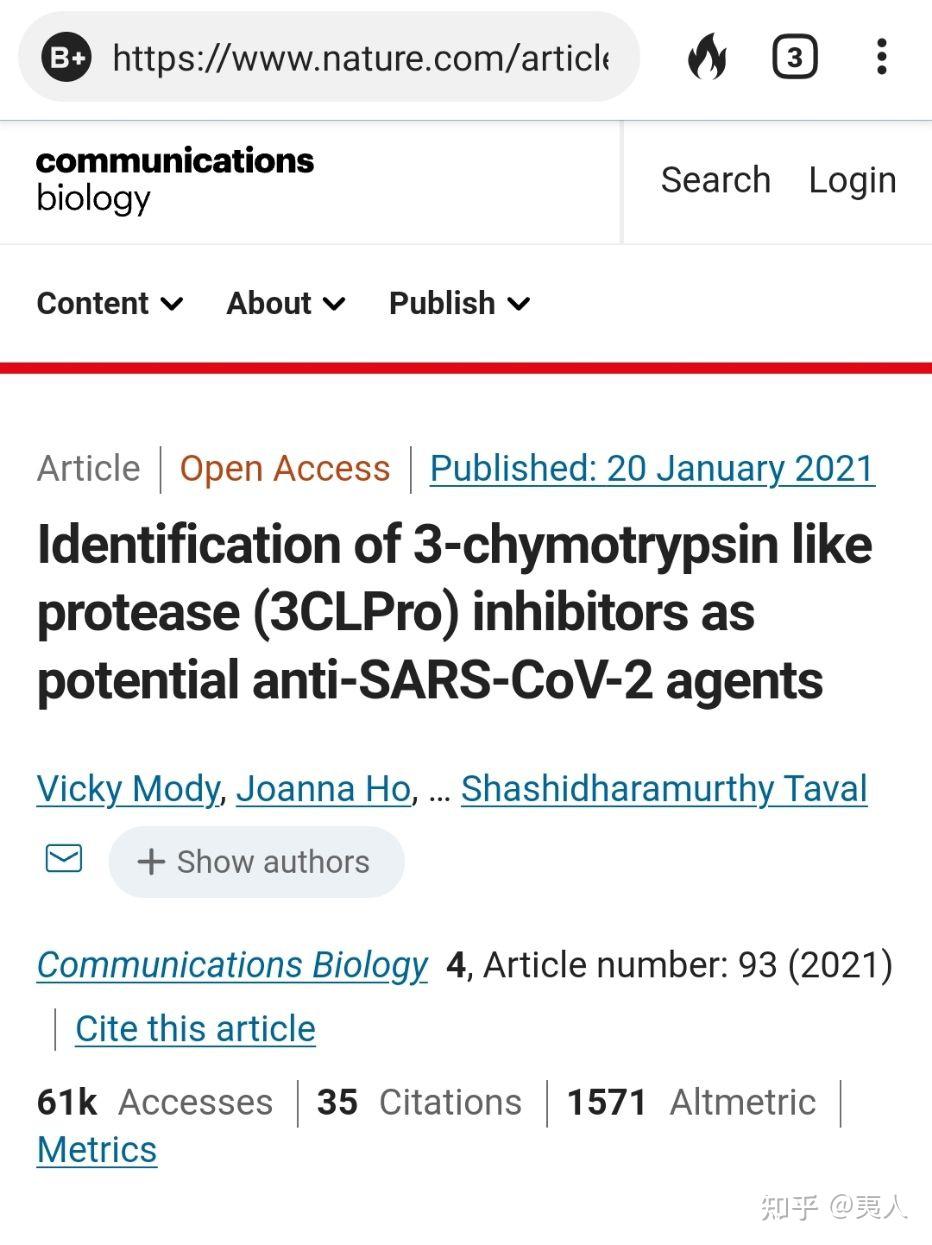Open the tab switcher showing 3 tabs

(x=795, y=58)
